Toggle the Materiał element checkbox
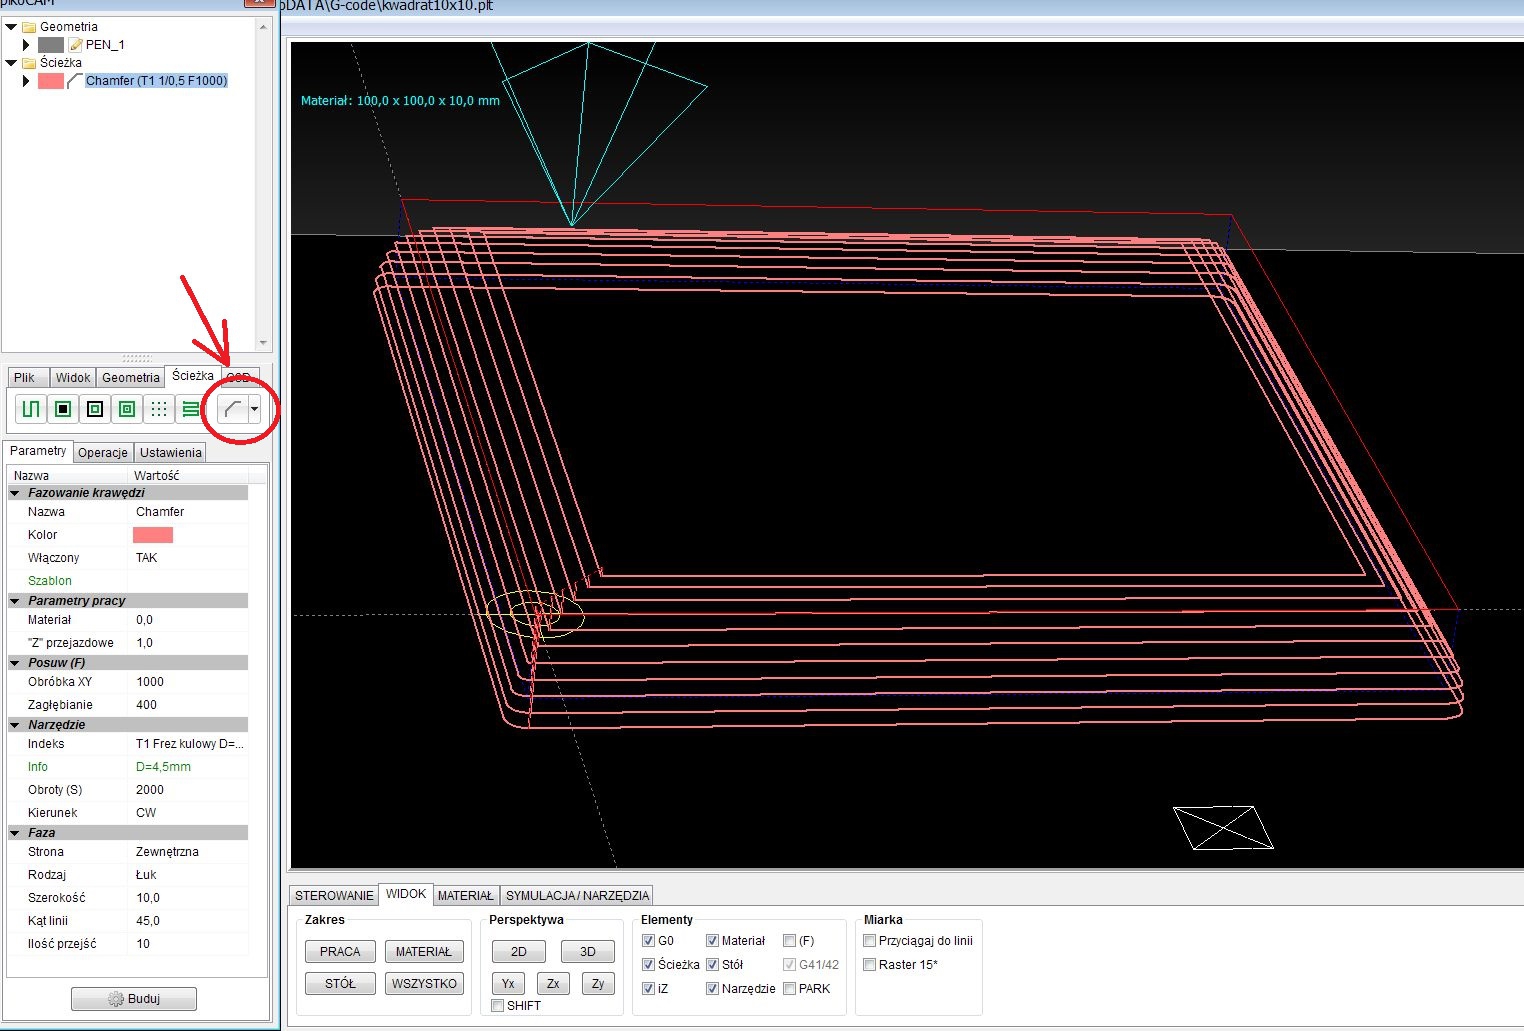The image size is (1524, 1031). point(712,940)
